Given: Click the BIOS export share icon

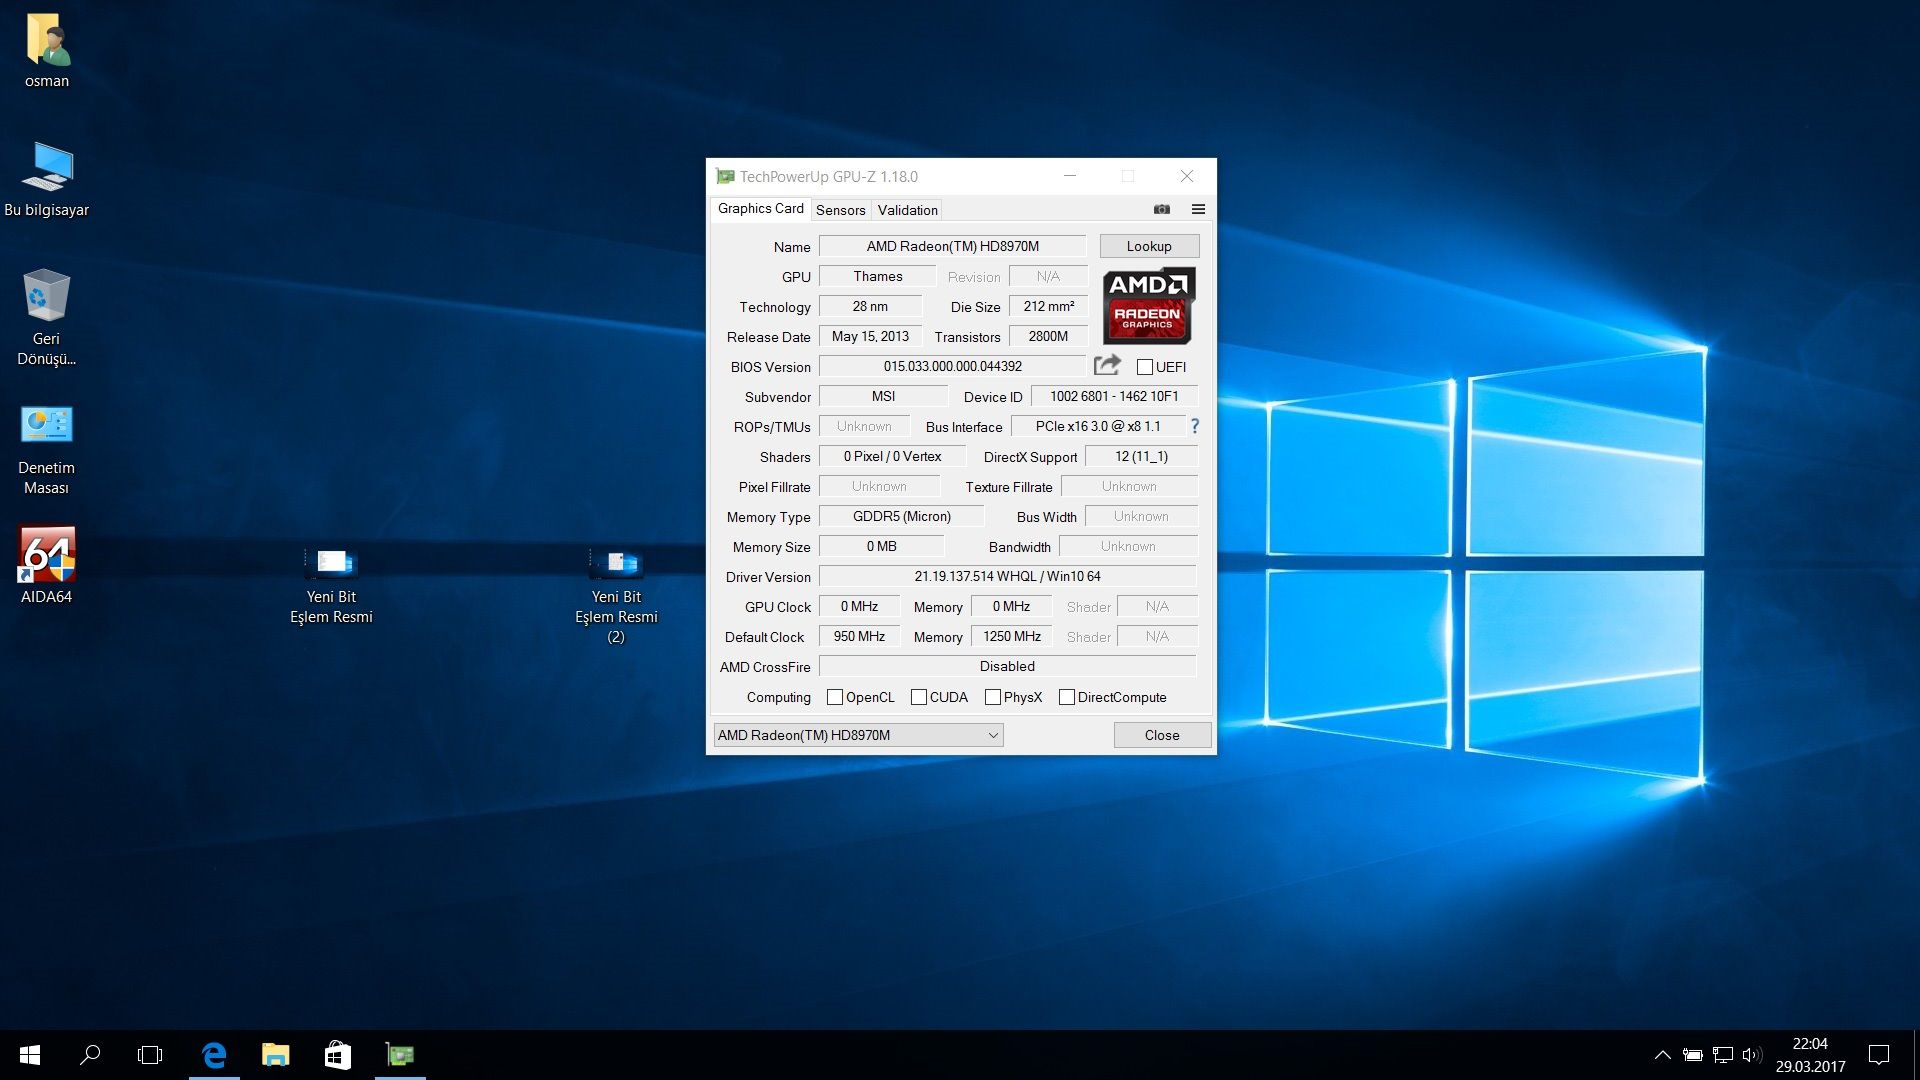Looking at the screenshot, I should [1107, 365].
